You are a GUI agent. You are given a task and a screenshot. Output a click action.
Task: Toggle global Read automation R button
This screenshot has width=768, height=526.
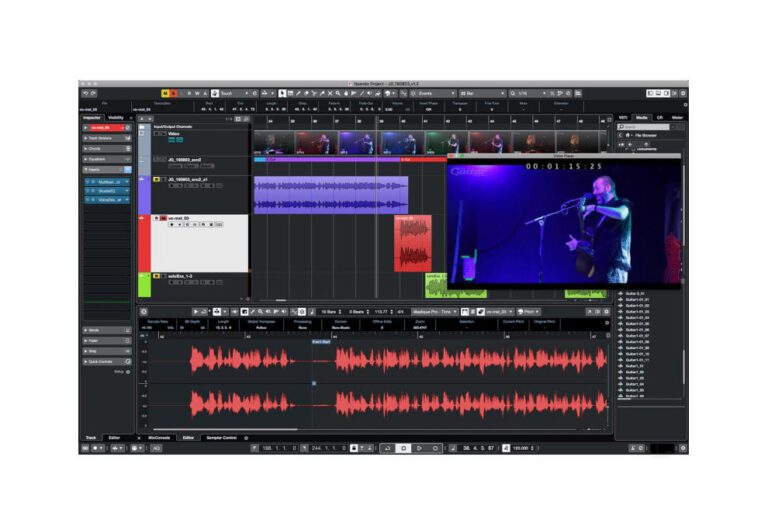(190, 93)
